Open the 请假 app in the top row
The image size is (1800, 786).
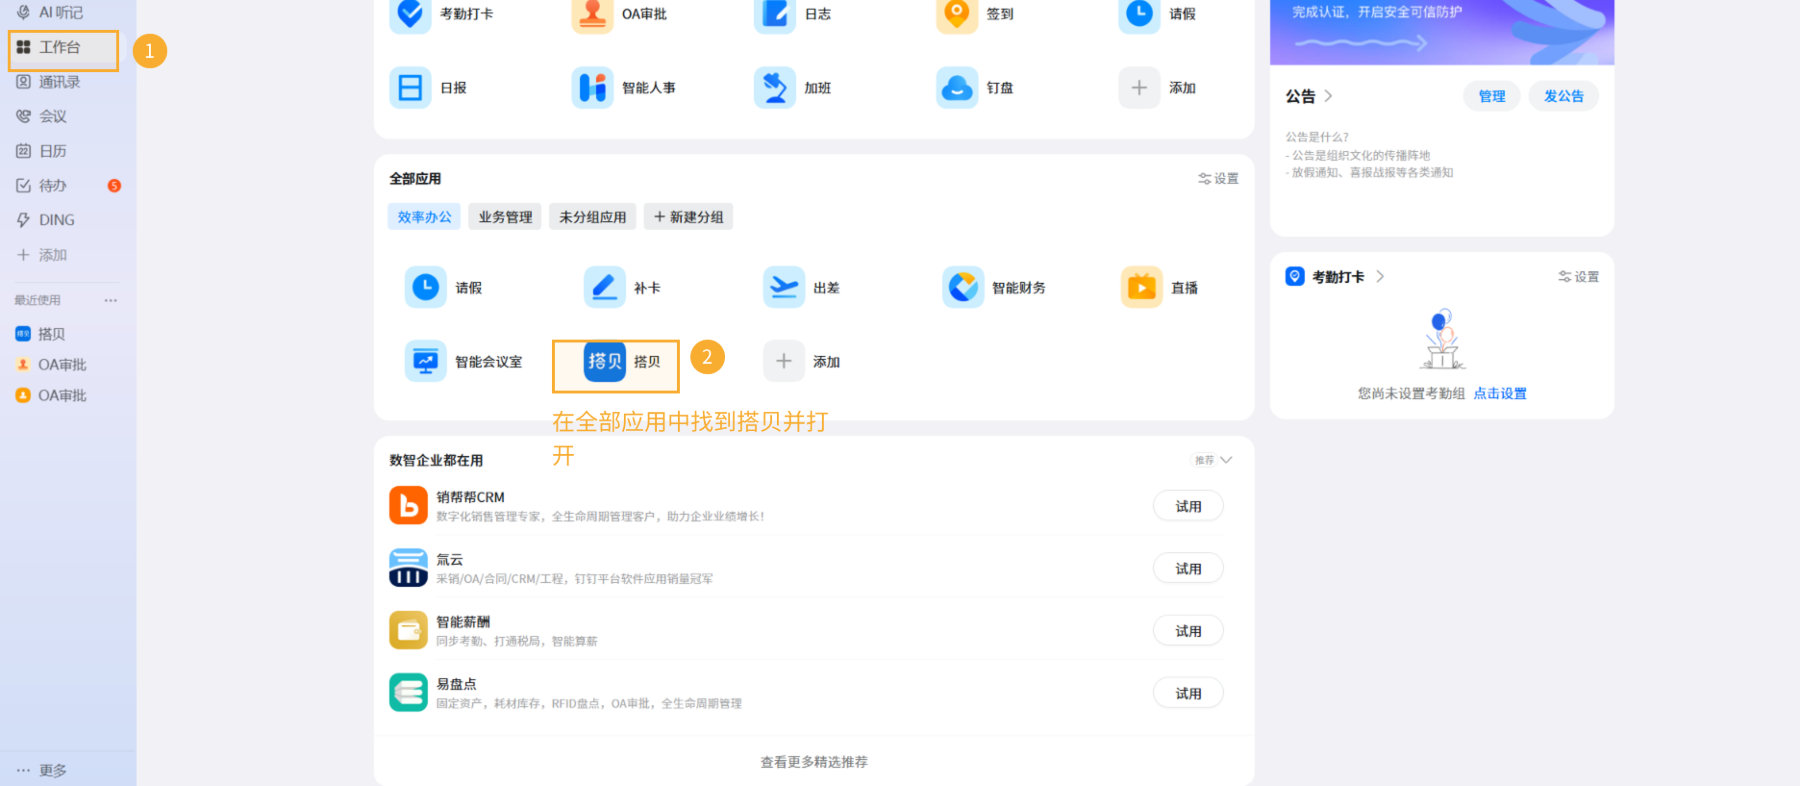click(x=1139, y=14)
